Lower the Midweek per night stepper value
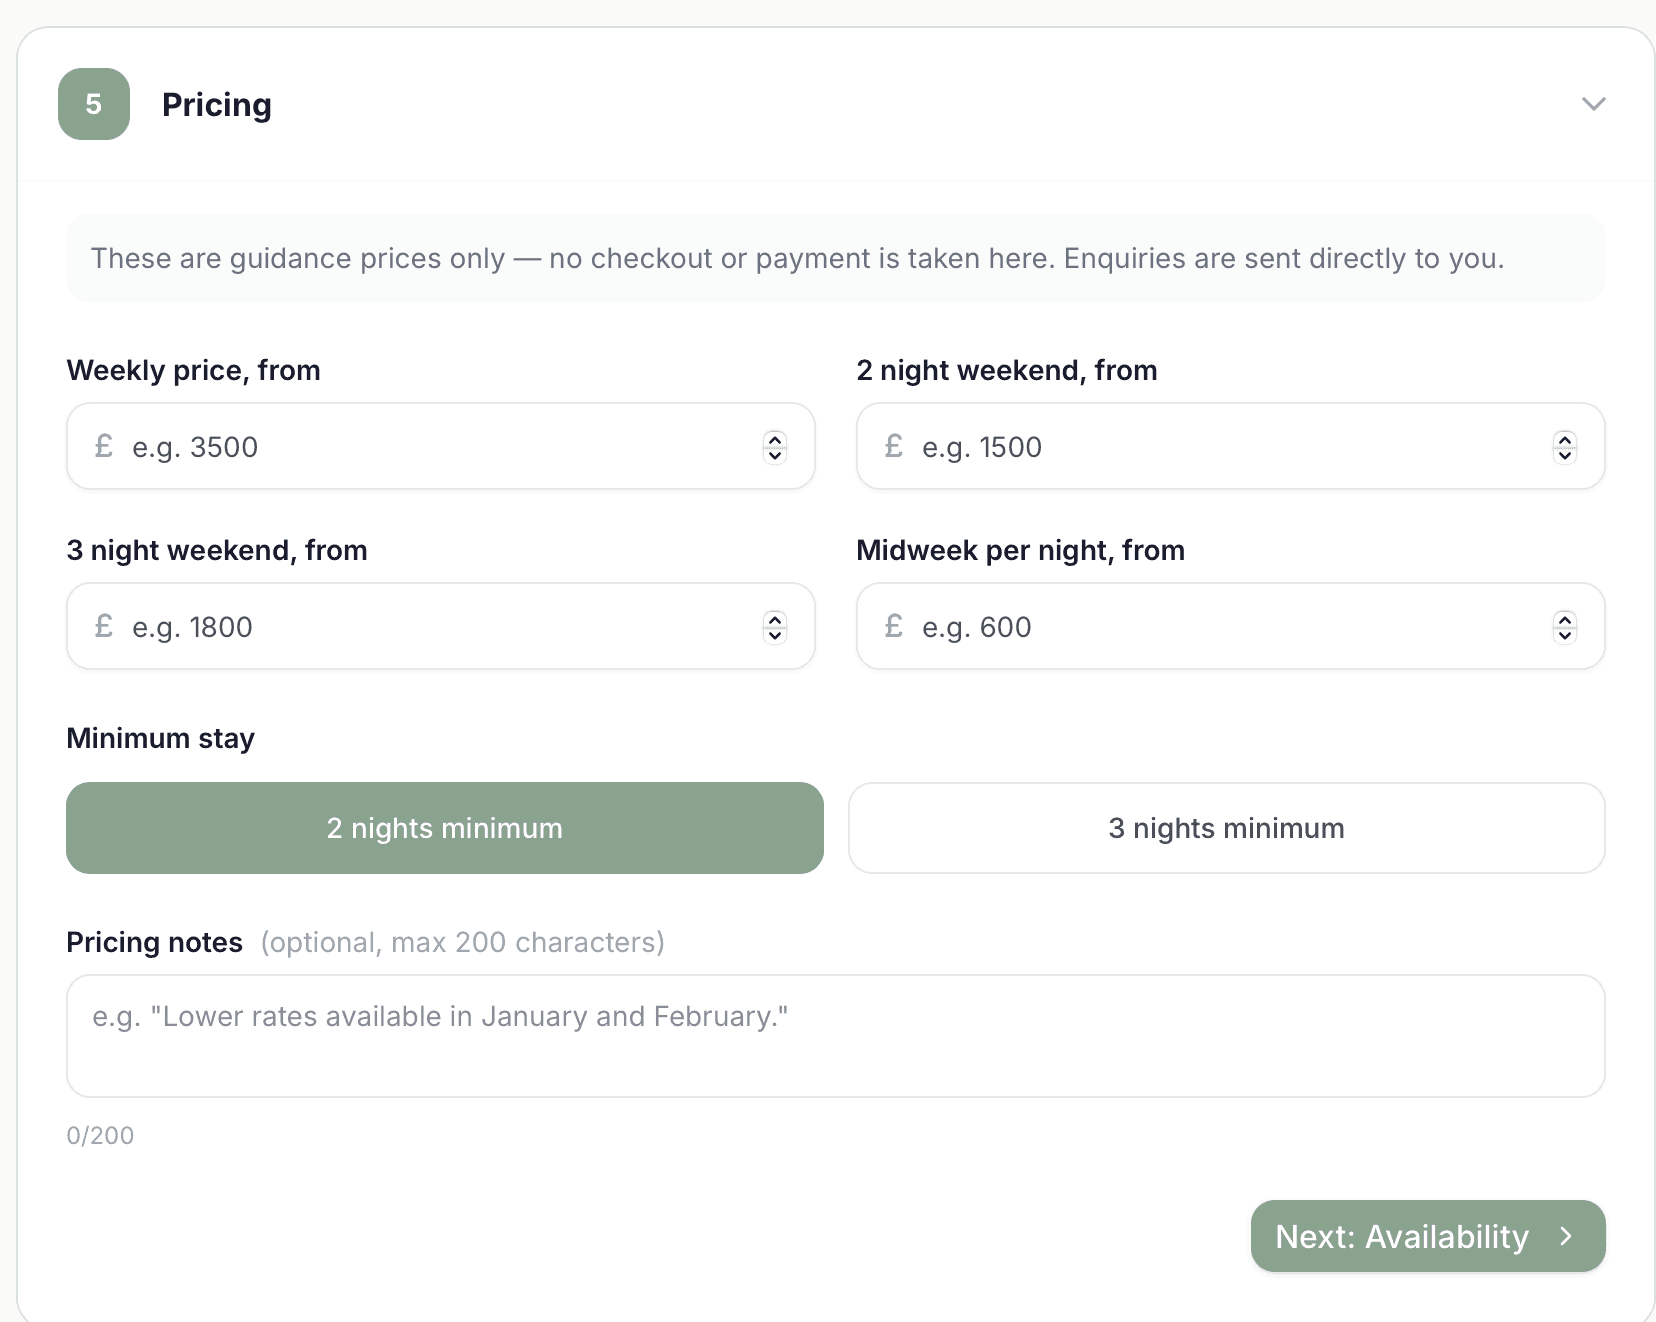 tap(1565, 635)
